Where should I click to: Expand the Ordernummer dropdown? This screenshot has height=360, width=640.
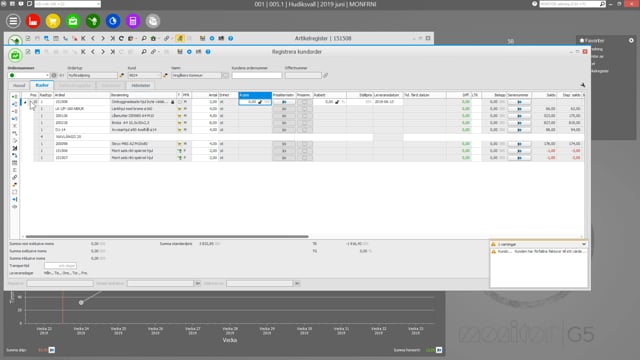point(47,76)
